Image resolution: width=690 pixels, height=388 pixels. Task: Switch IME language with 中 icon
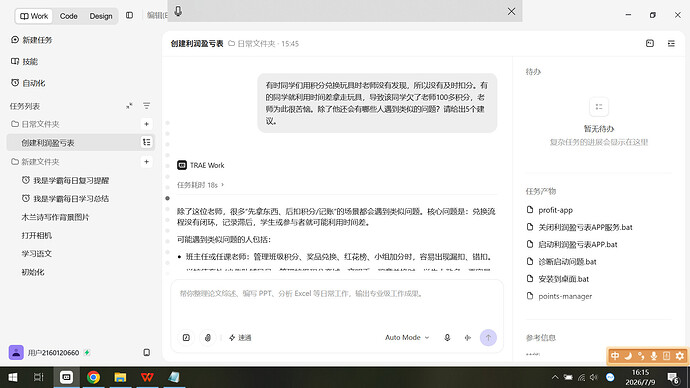tap(615, 355)
